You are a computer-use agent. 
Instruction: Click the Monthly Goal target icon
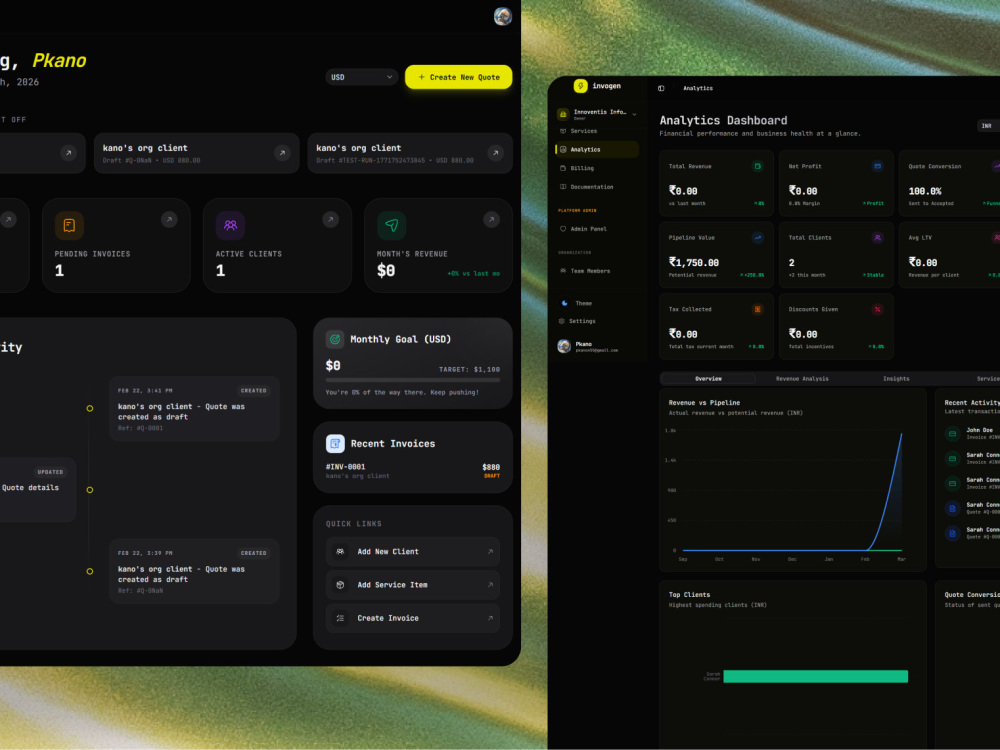point(335,339)
